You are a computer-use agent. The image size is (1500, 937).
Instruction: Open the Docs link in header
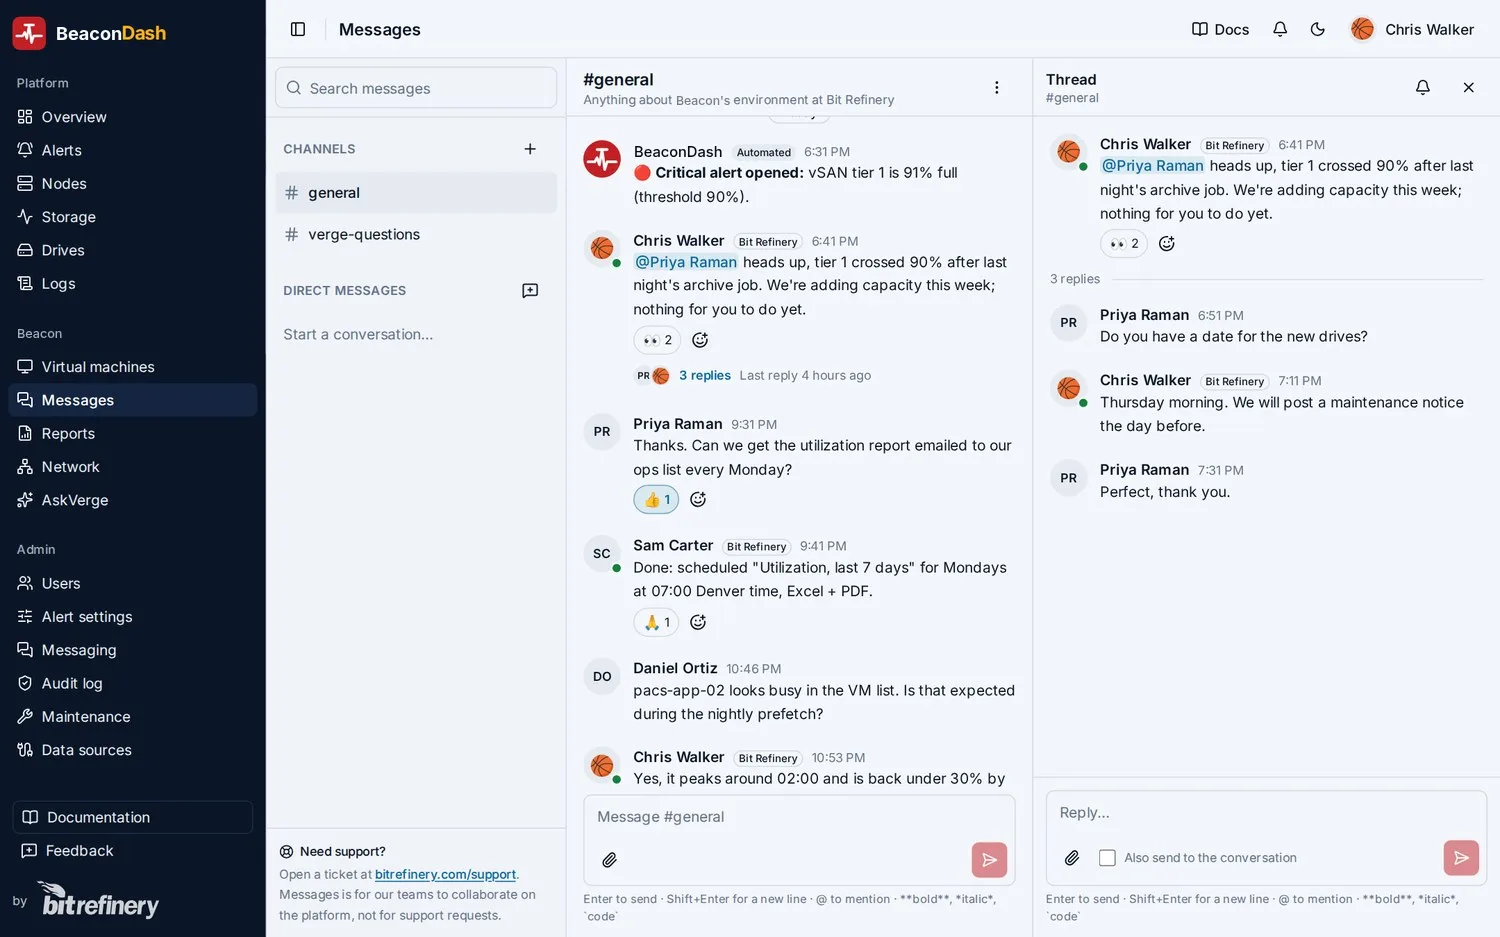click(1221, 29)
